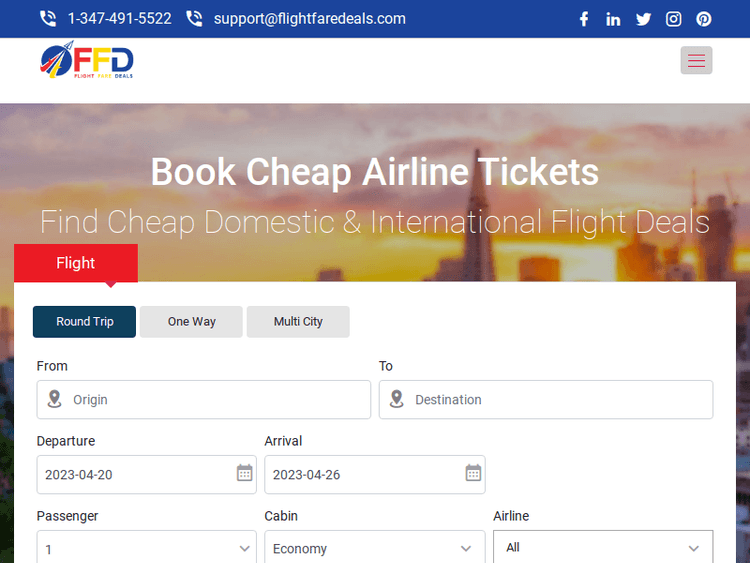Click the Departure label
This screenshot has height=563, width=750.
[66, 441]
